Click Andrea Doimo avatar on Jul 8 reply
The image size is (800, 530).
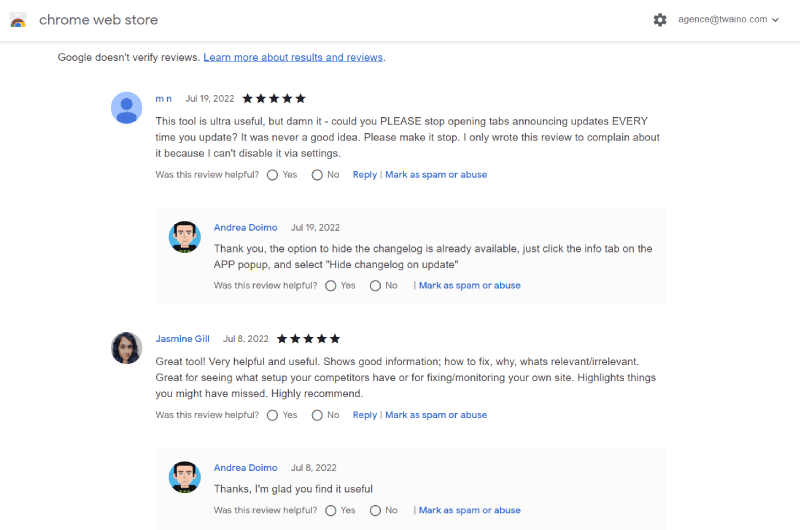coord(185,477)
